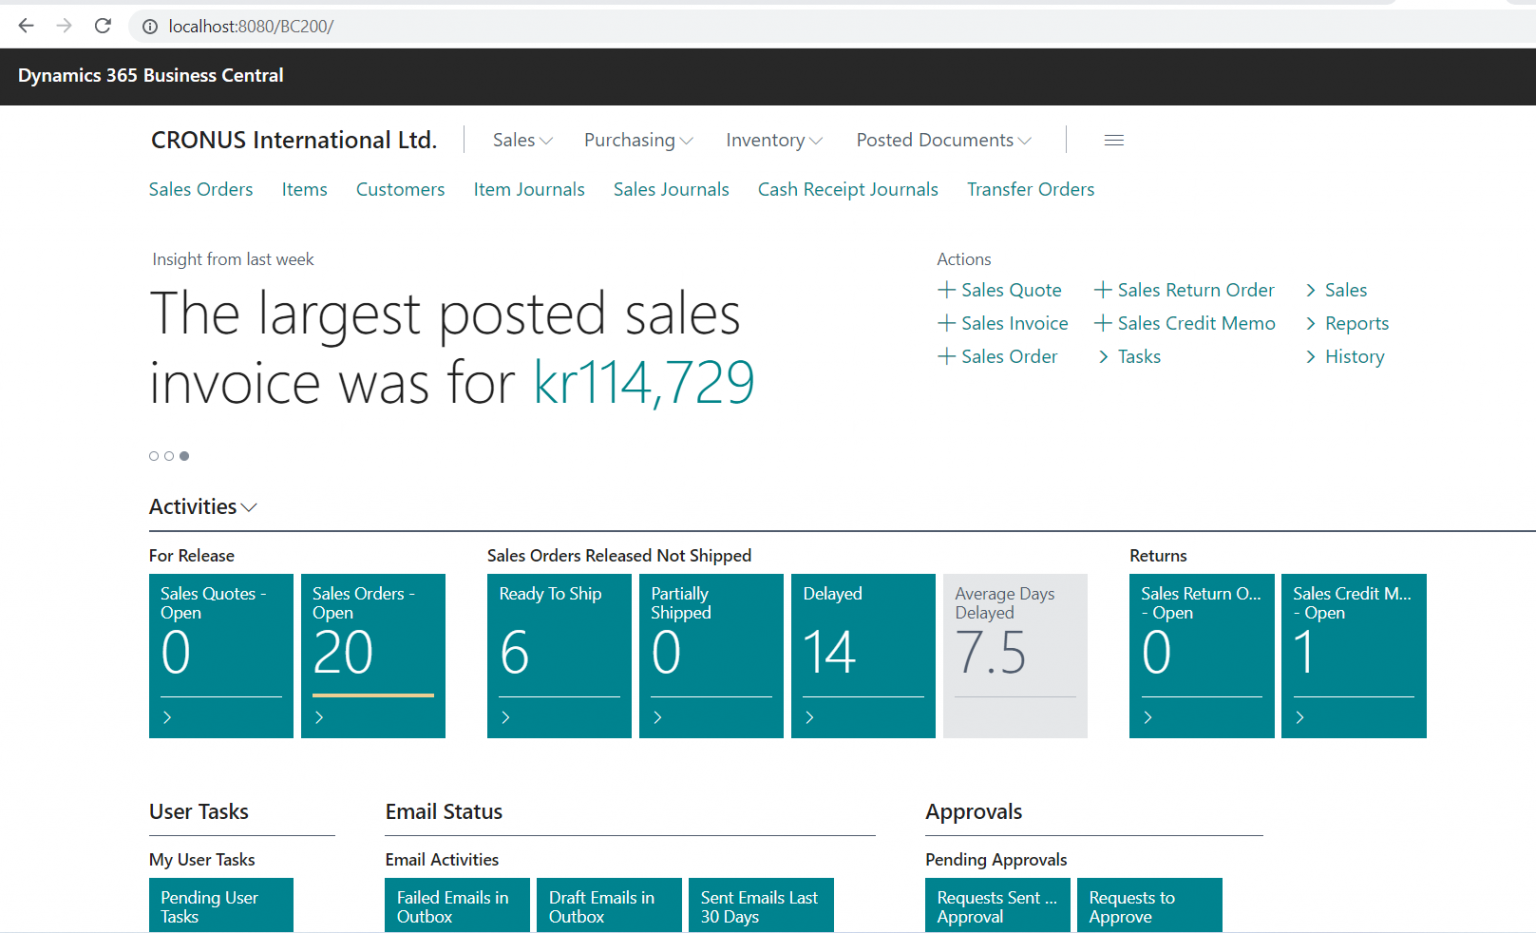
Task: Click plus icon beside Sales Return Order
Action: click(x=1102, y=290)
